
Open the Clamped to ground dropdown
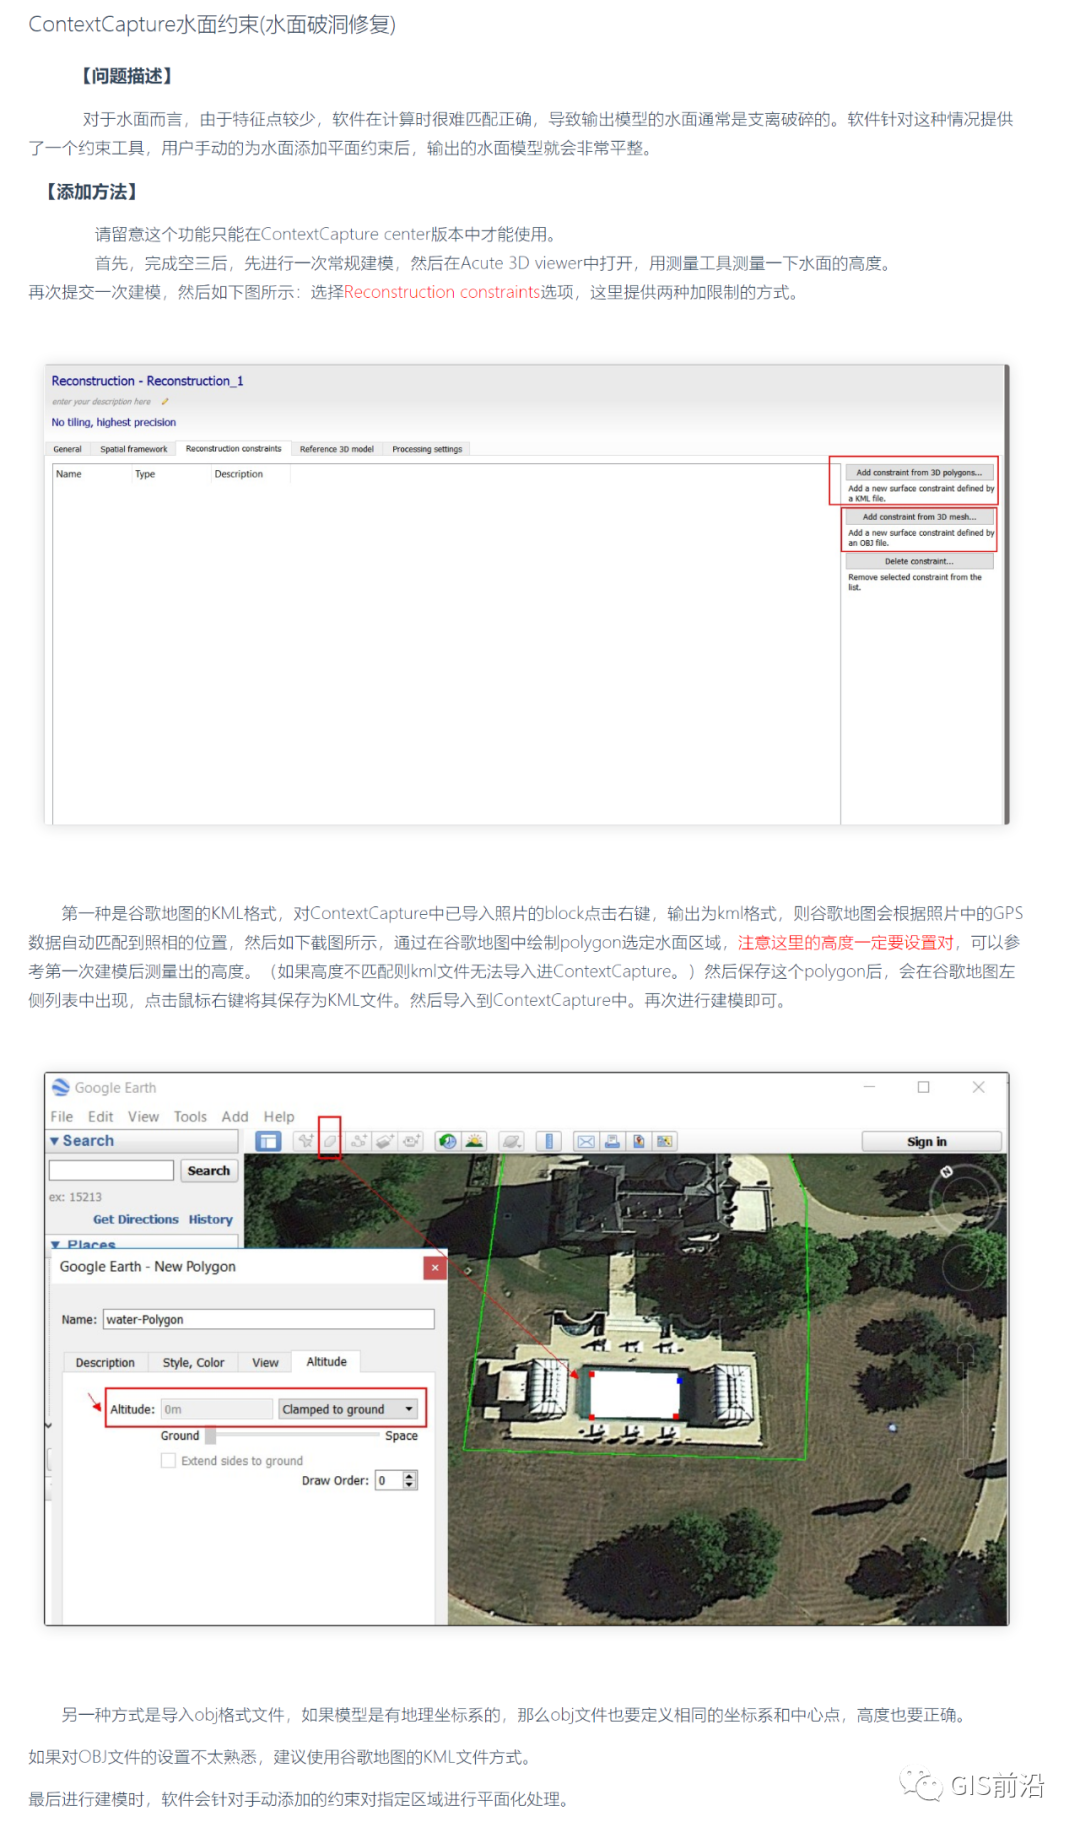point(348,1409)
